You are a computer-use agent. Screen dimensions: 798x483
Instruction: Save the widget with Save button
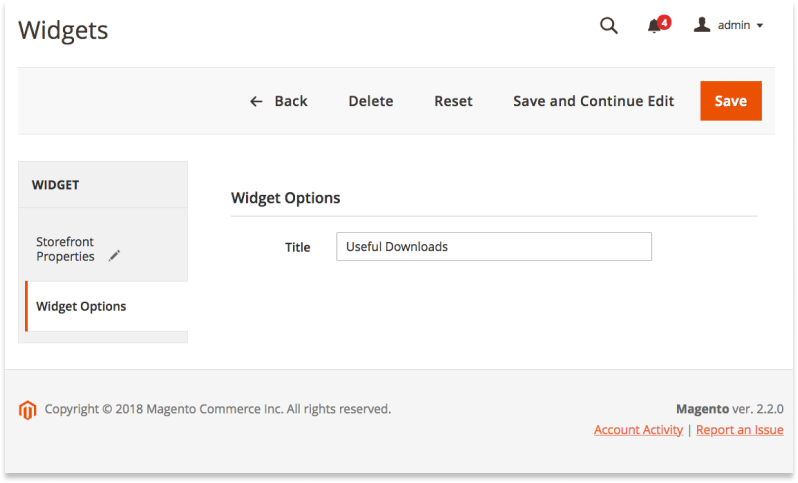coord(730,101)
